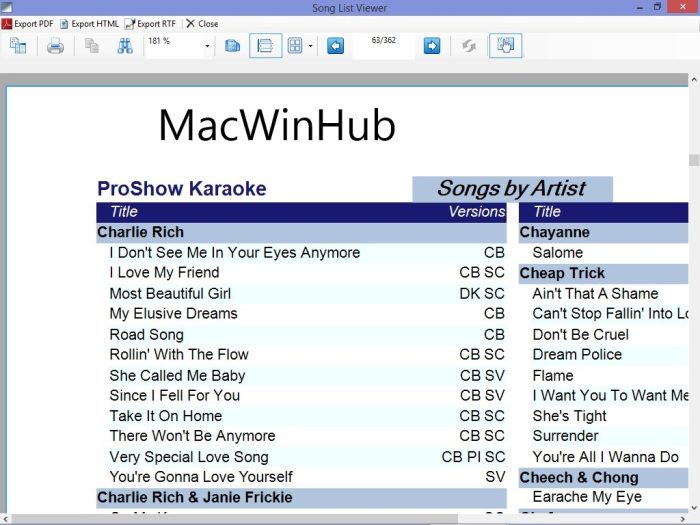Click the Export PDF button
The width and height of the screenshot is (700, 525).
28,24
